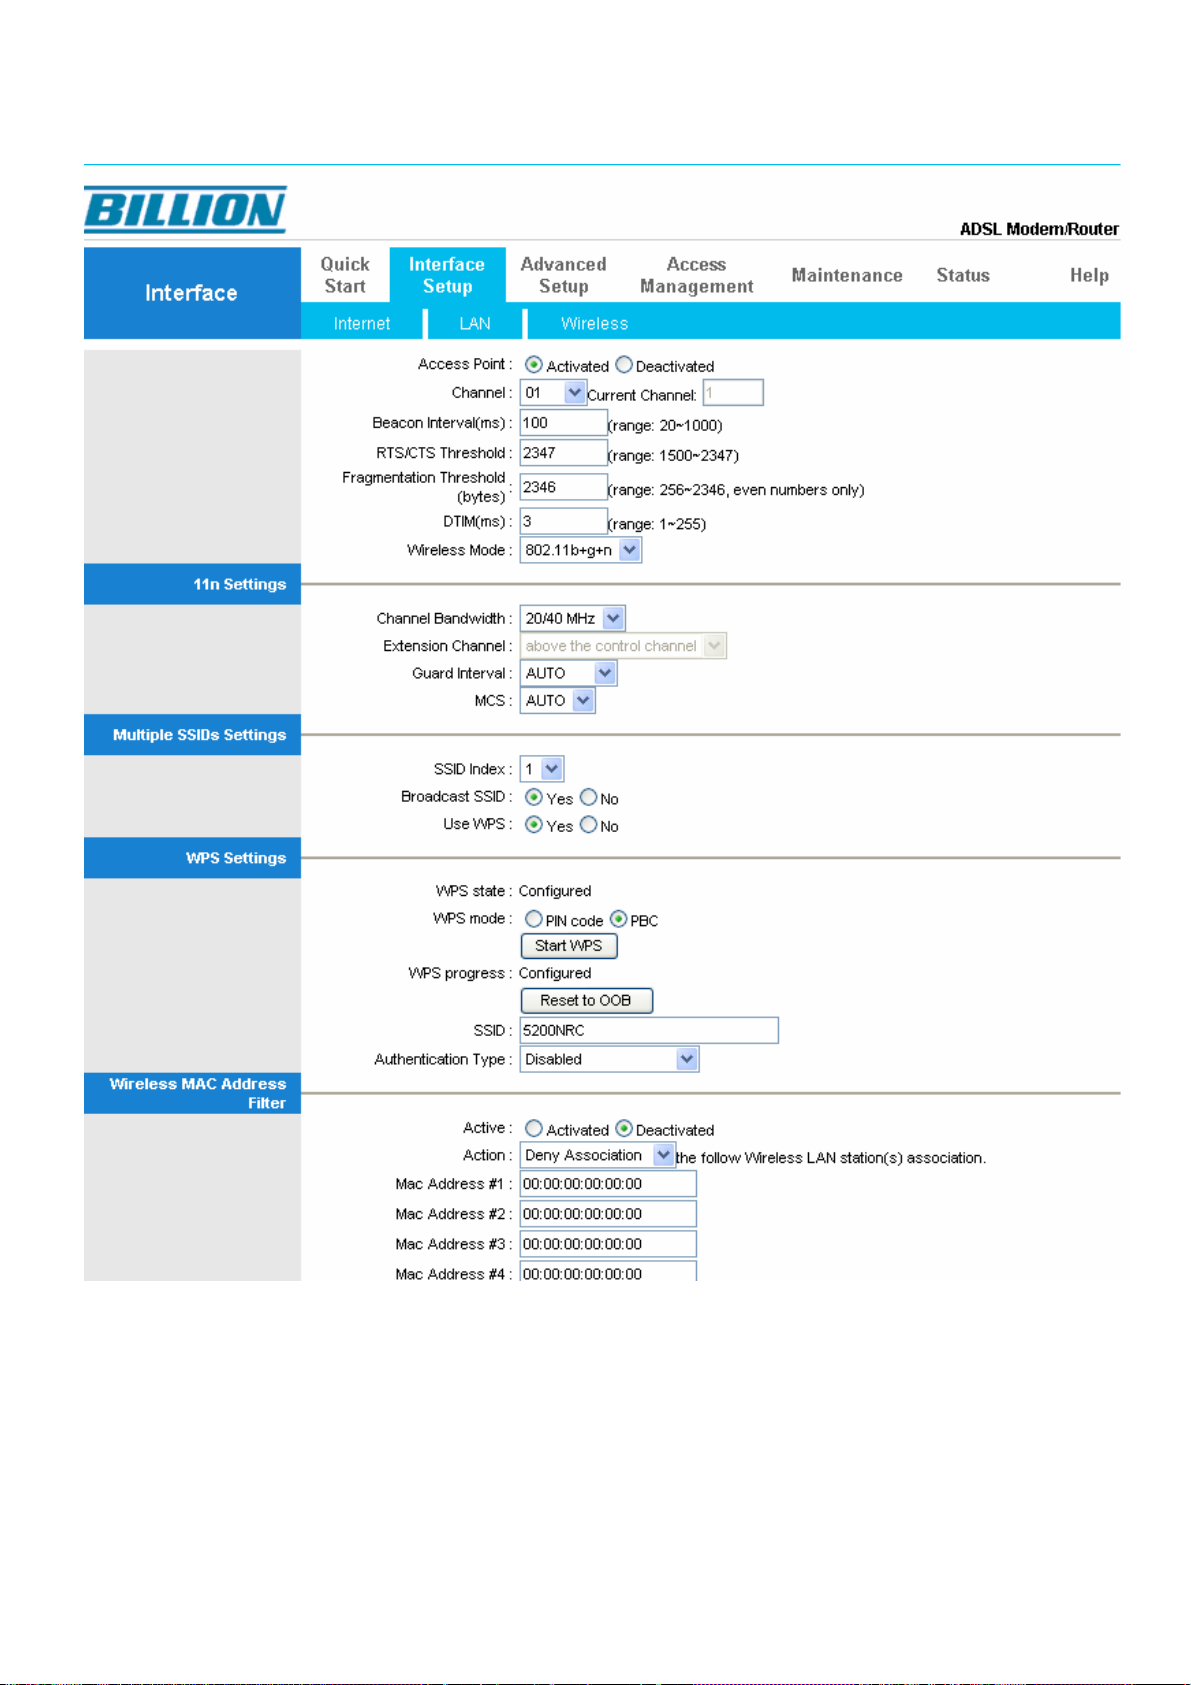
Task: Click the WPS progress Configured value
Action: pos(555,973)
